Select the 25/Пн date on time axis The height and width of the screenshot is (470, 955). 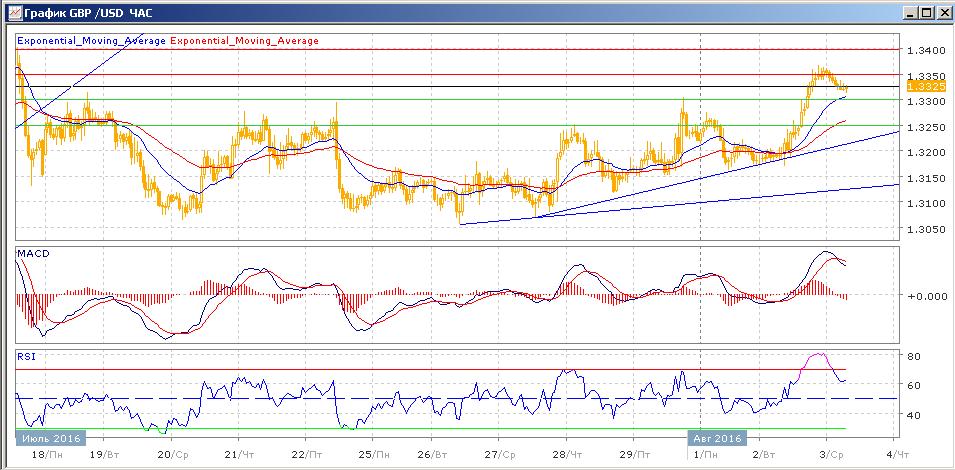(x=369, y=453)
